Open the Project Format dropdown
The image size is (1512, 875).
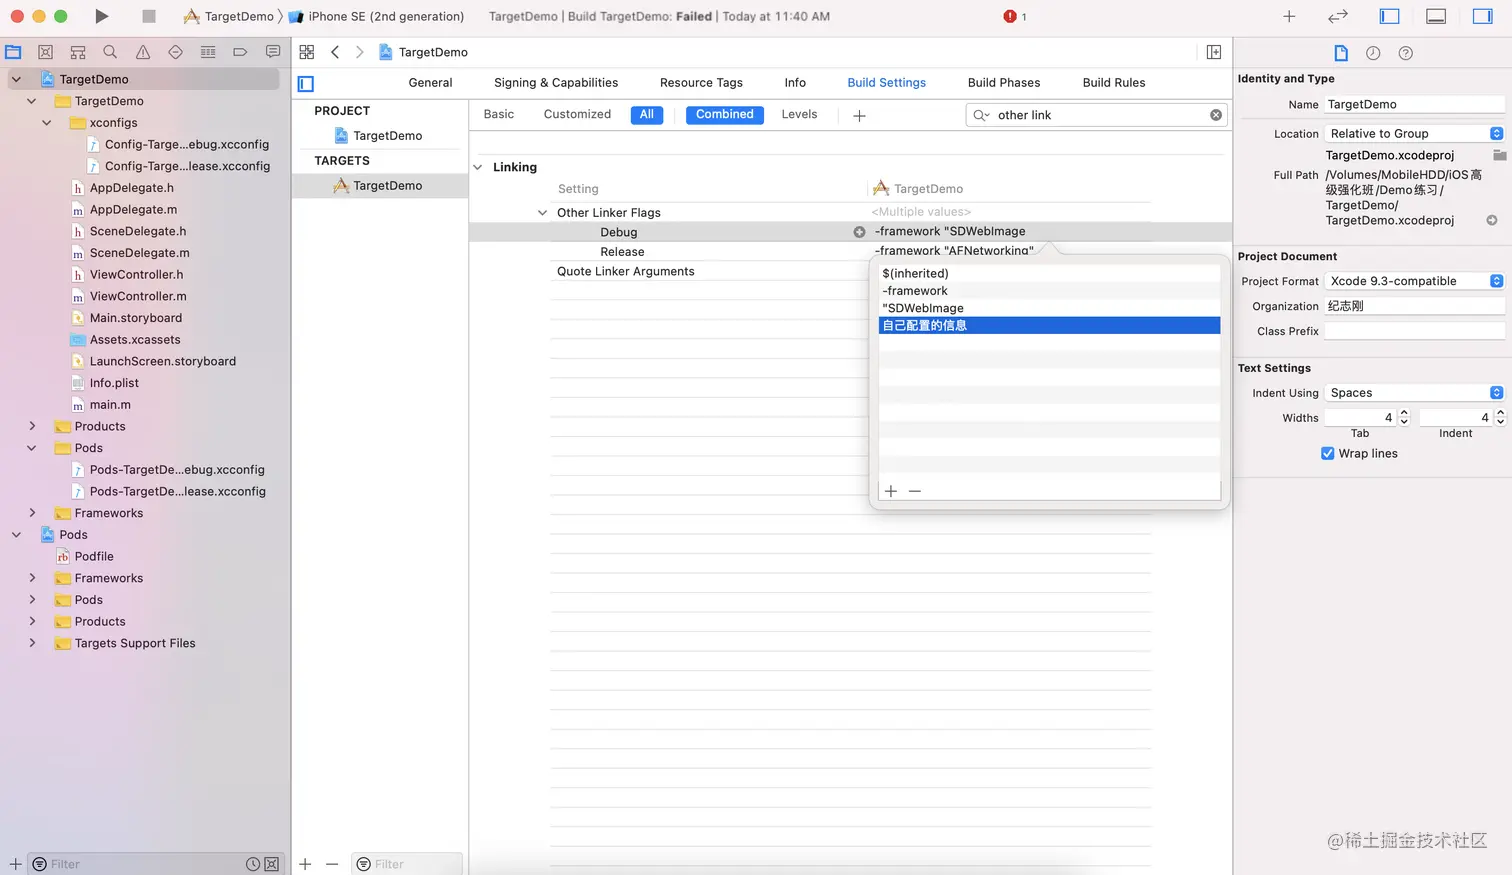pyautogui.click(x=1415, y=281)
